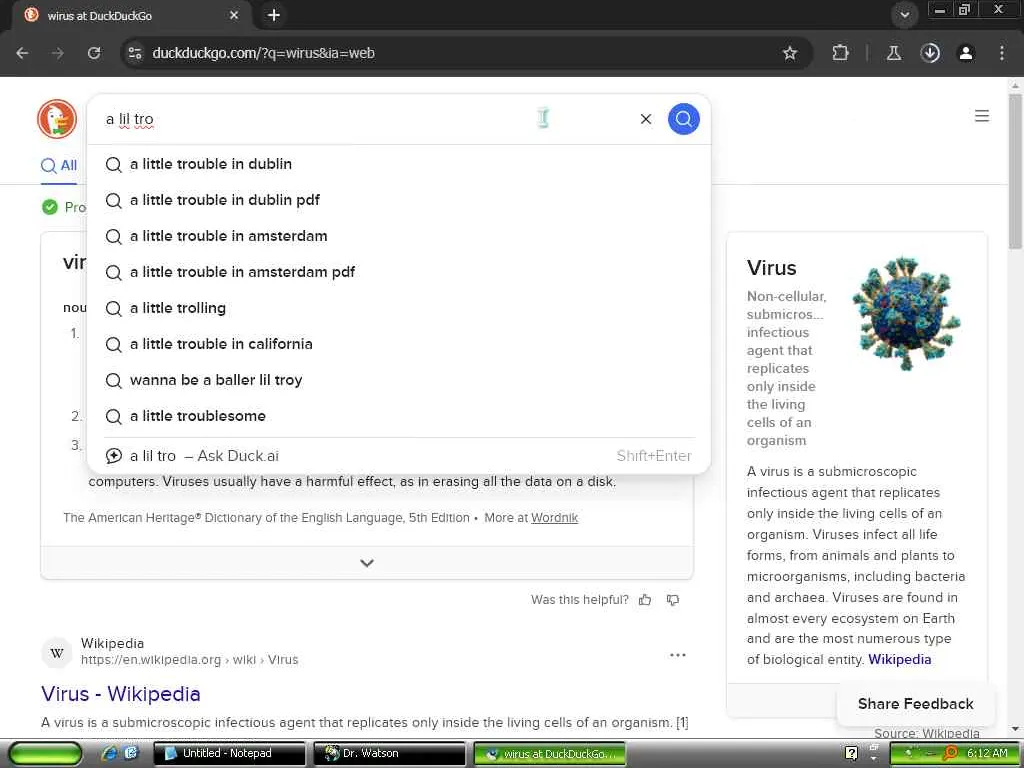Open the Wordnik link
This screenshot has height=768, width=1024.
pyautogui.click(x=554, y=518)
